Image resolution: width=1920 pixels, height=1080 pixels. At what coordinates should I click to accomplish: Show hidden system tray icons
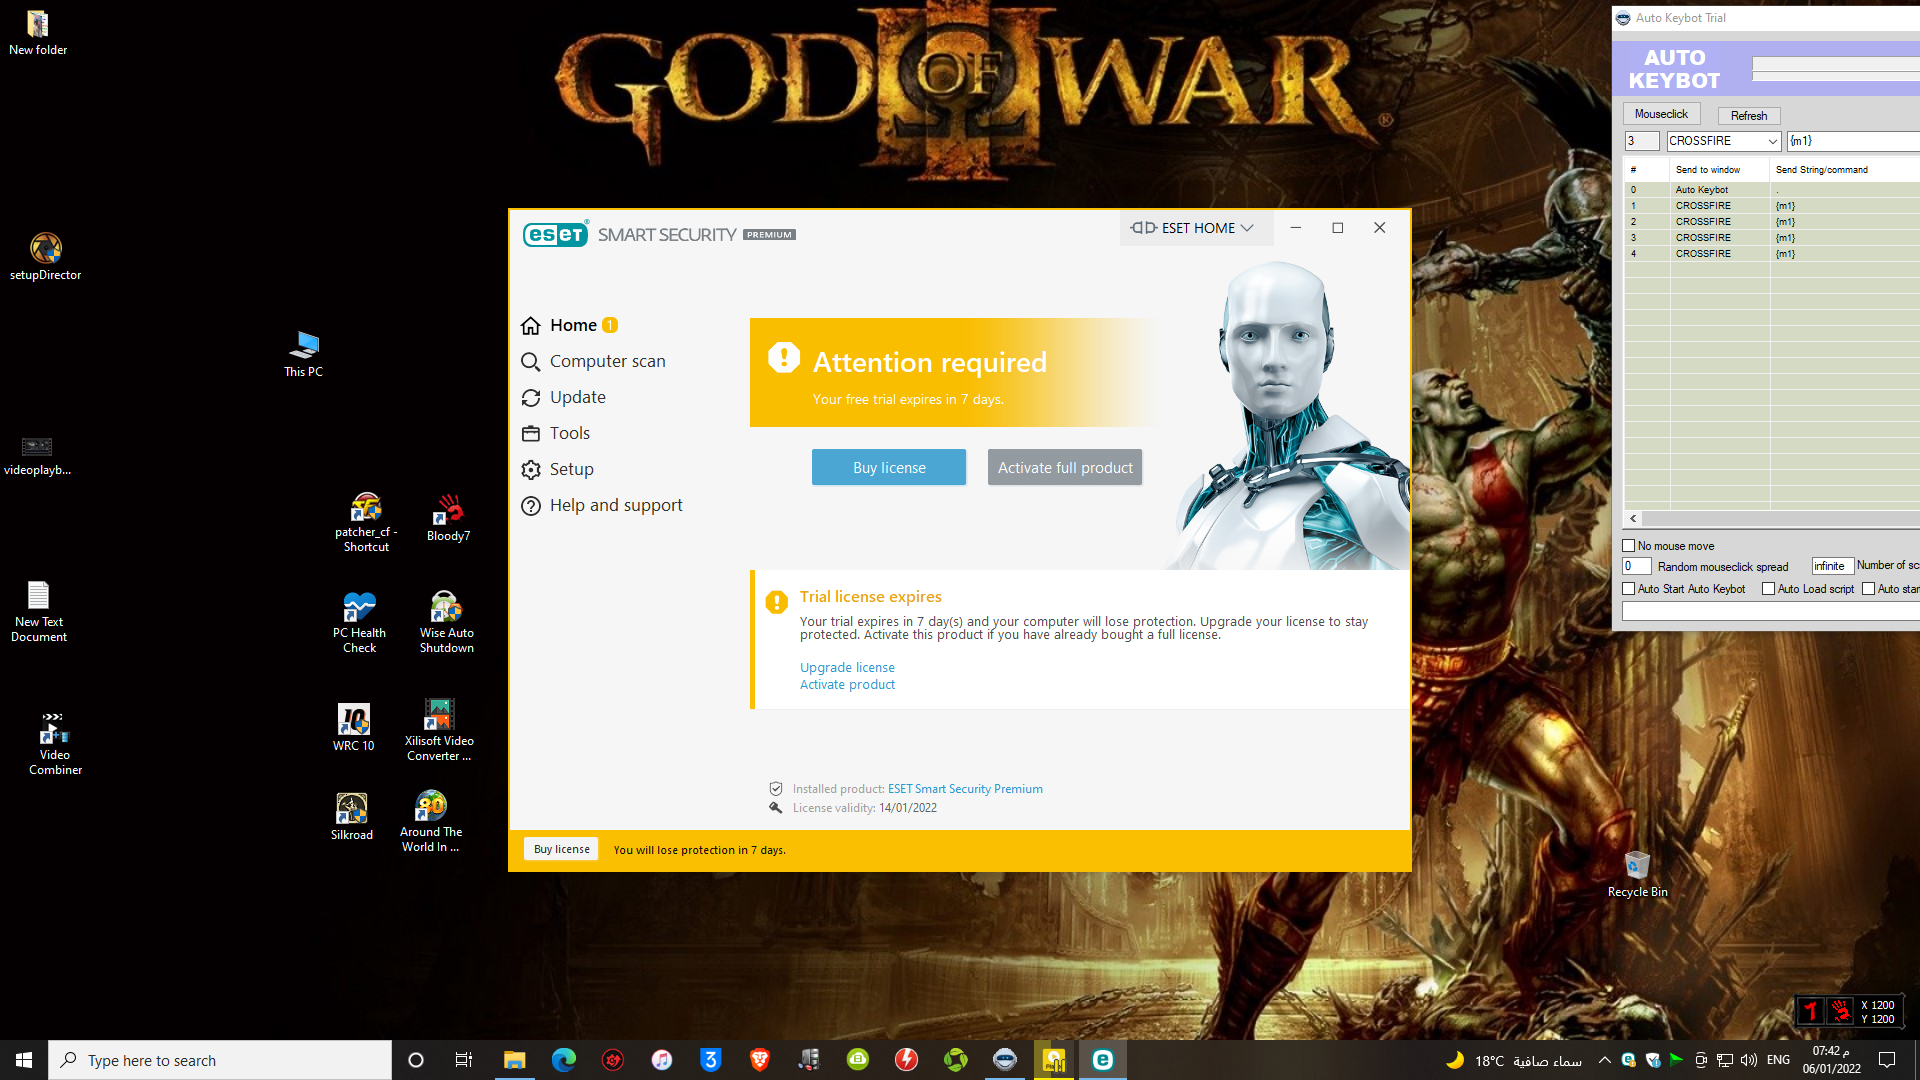[x=1604, y=1060]
